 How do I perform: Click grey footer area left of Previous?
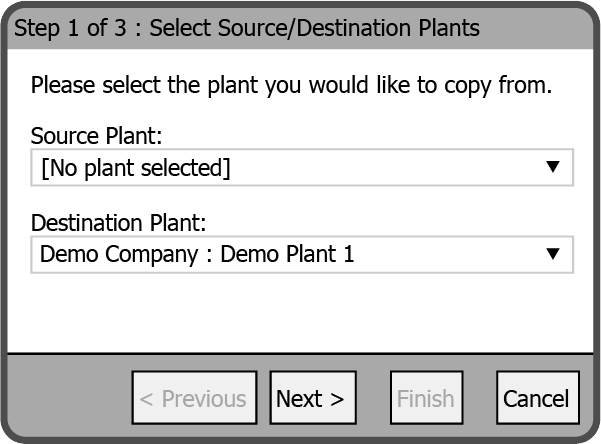[x=70, y=399]
